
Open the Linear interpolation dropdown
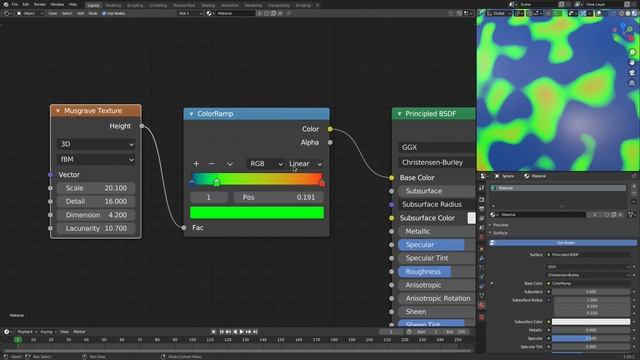(x=305, y=164)
